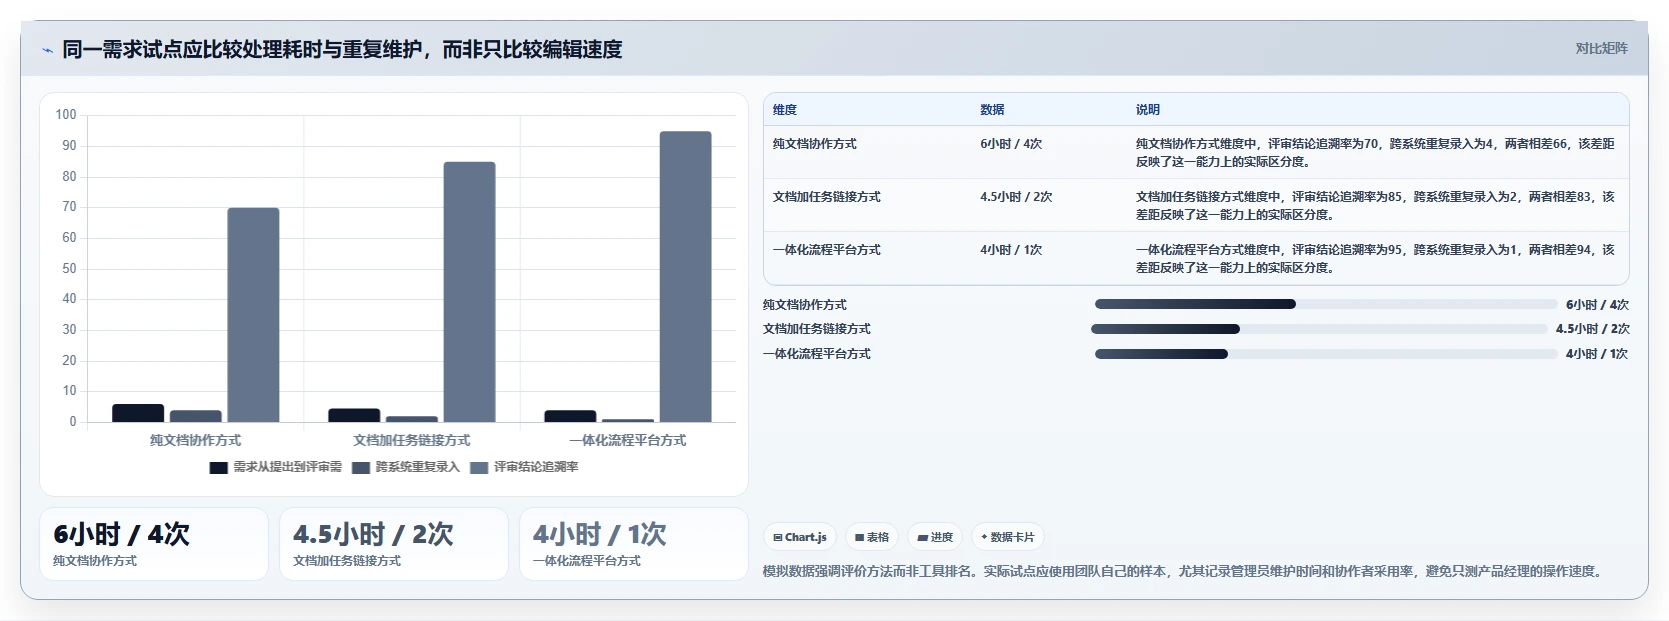Click the y-axis value 50
This screenshot has height=621, width=1669.
(x=69, y=268)
